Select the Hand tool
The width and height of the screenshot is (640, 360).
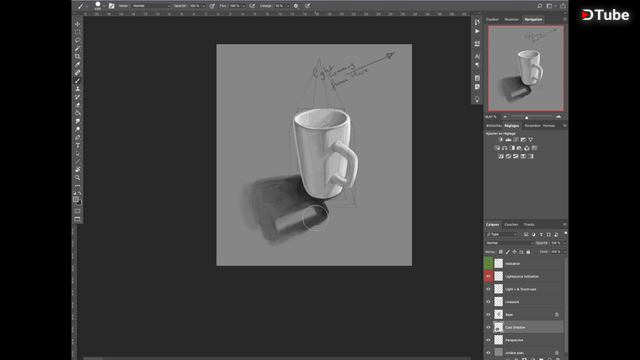coord(78,169)
